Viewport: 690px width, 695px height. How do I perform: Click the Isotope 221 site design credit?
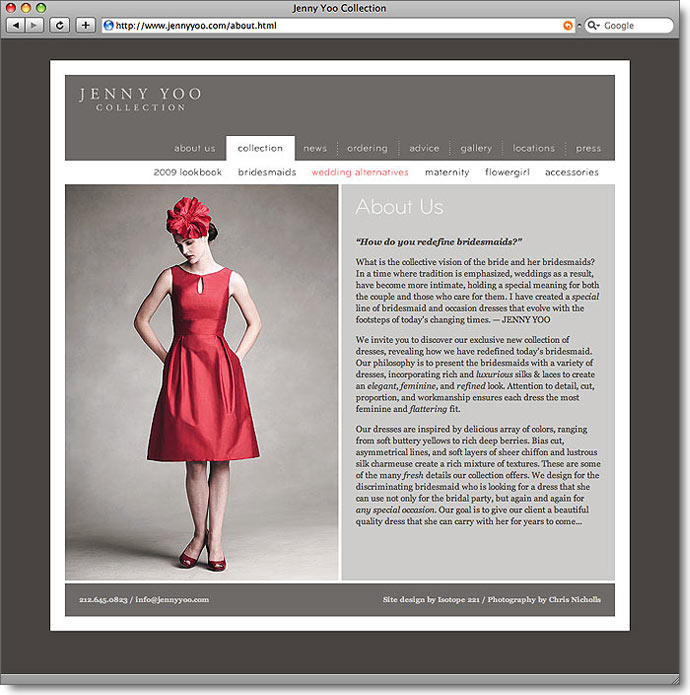tap(458, 600)
